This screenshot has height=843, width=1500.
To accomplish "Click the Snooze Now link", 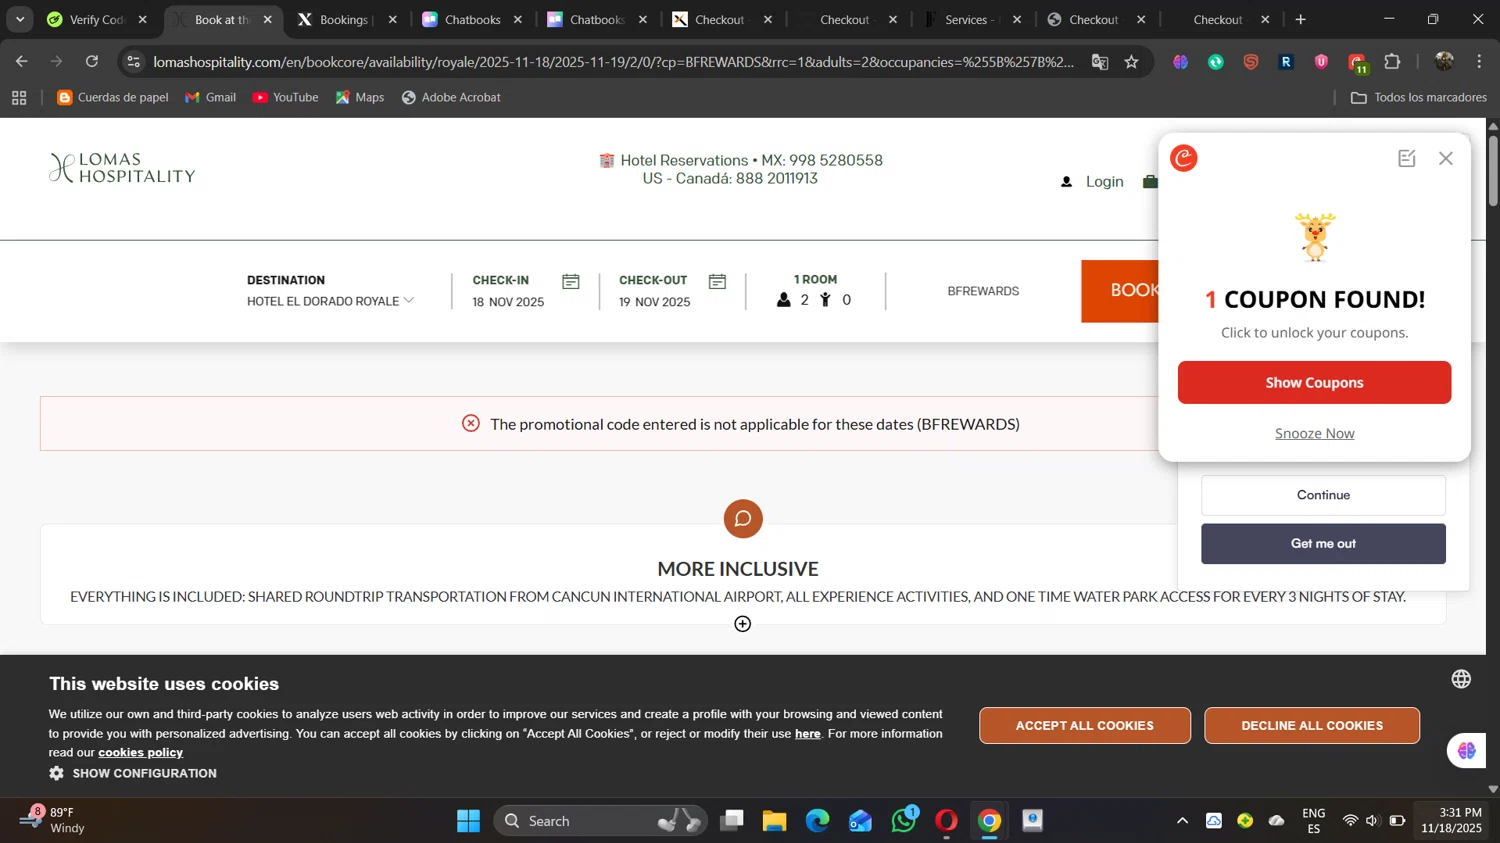I will point(1314,433).
